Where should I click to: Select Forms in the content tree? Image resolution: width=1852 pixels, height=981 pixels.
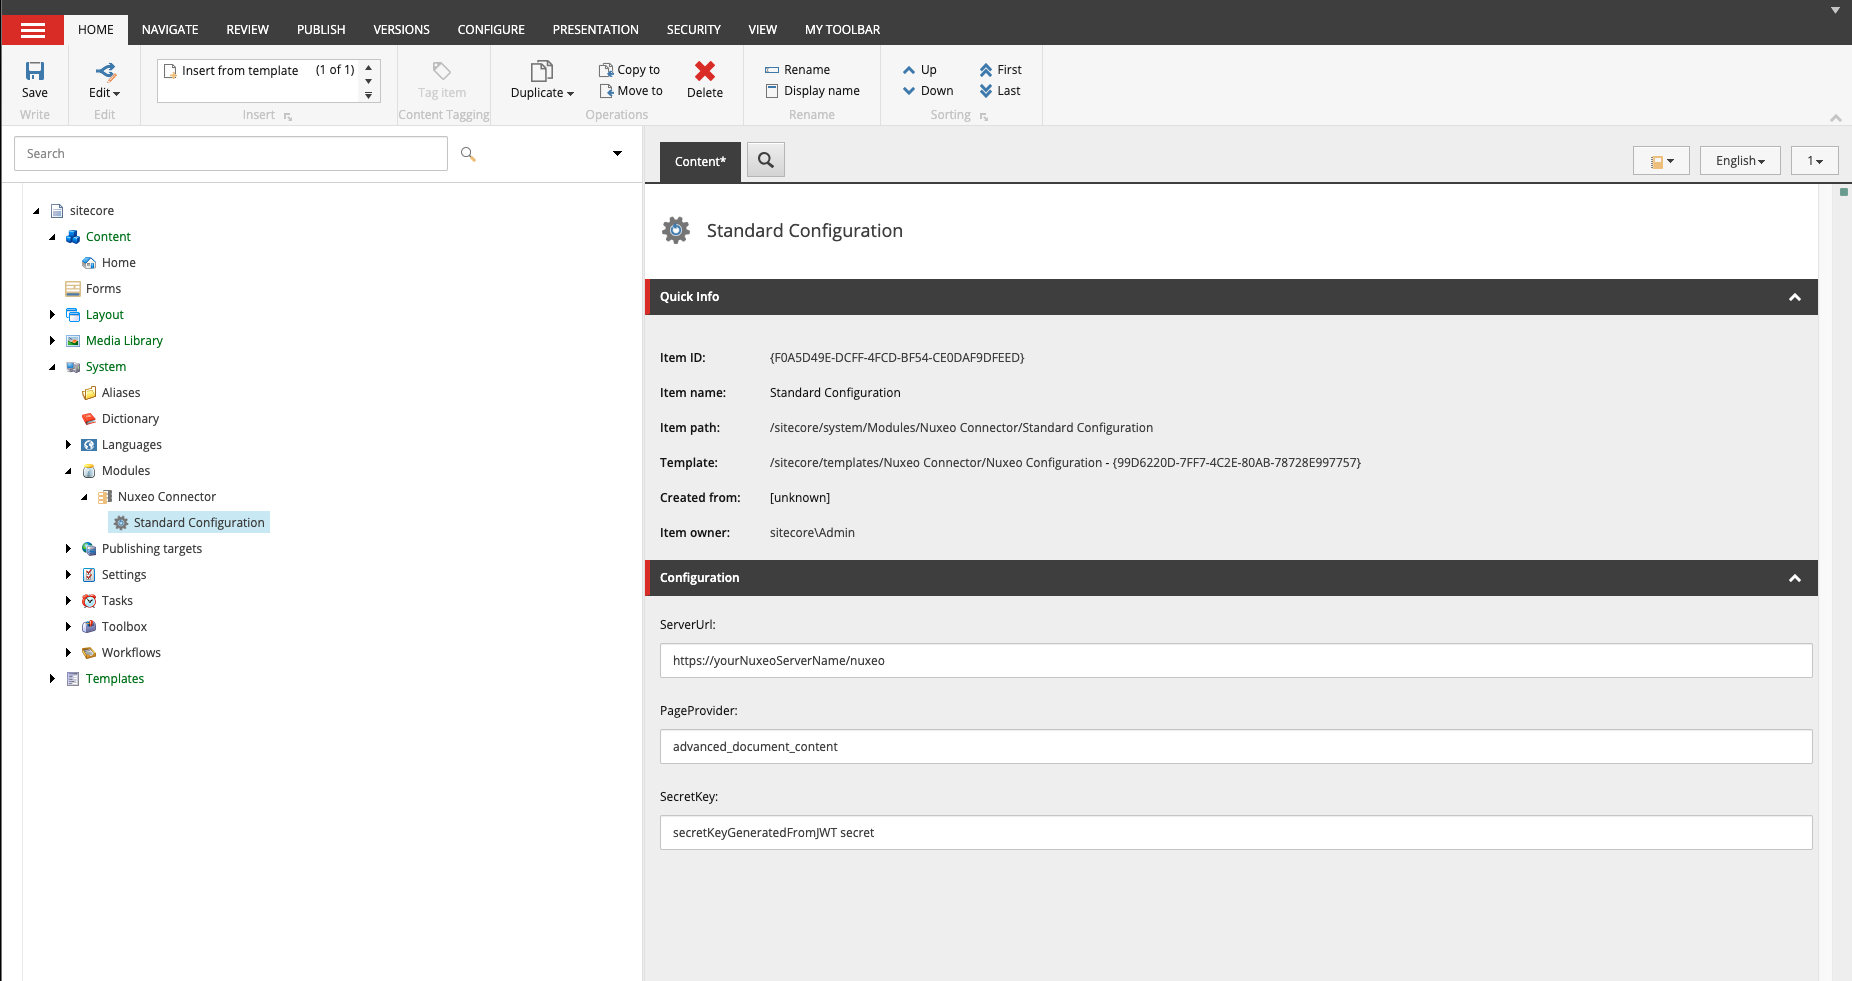[103, 289]
